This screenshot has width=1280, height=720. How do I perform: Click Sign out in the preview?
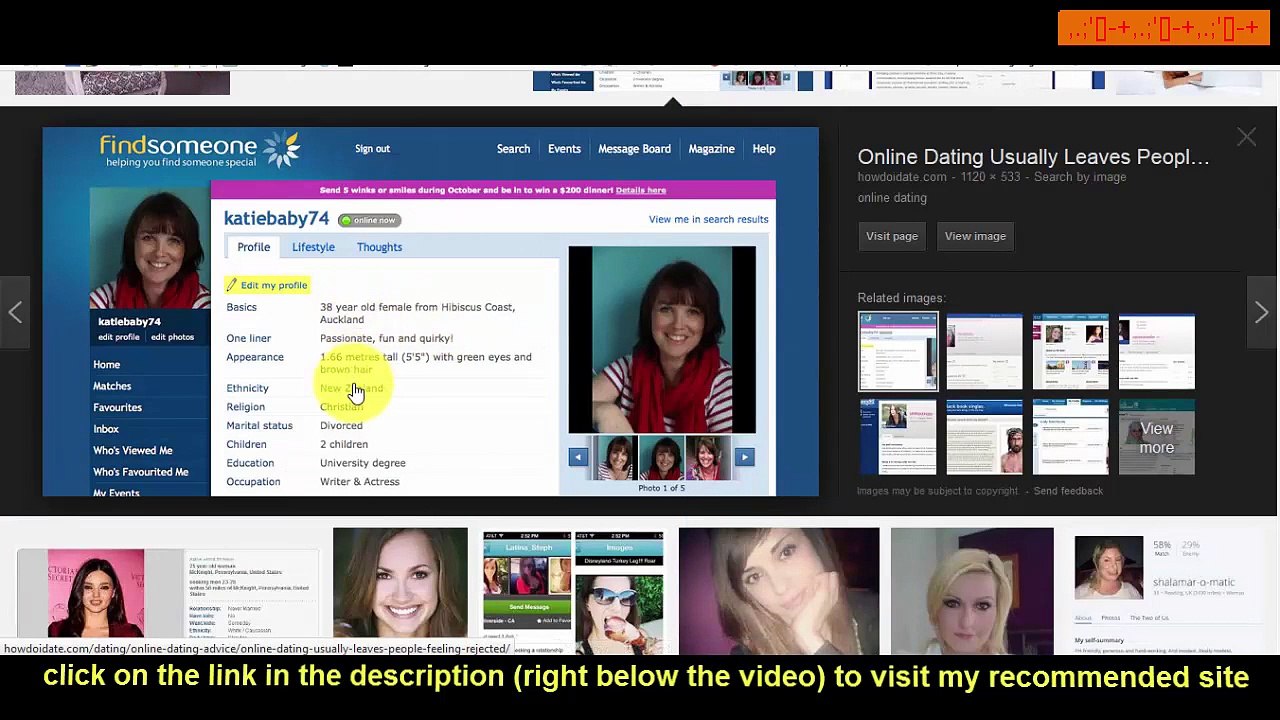[x=372, y=149]
